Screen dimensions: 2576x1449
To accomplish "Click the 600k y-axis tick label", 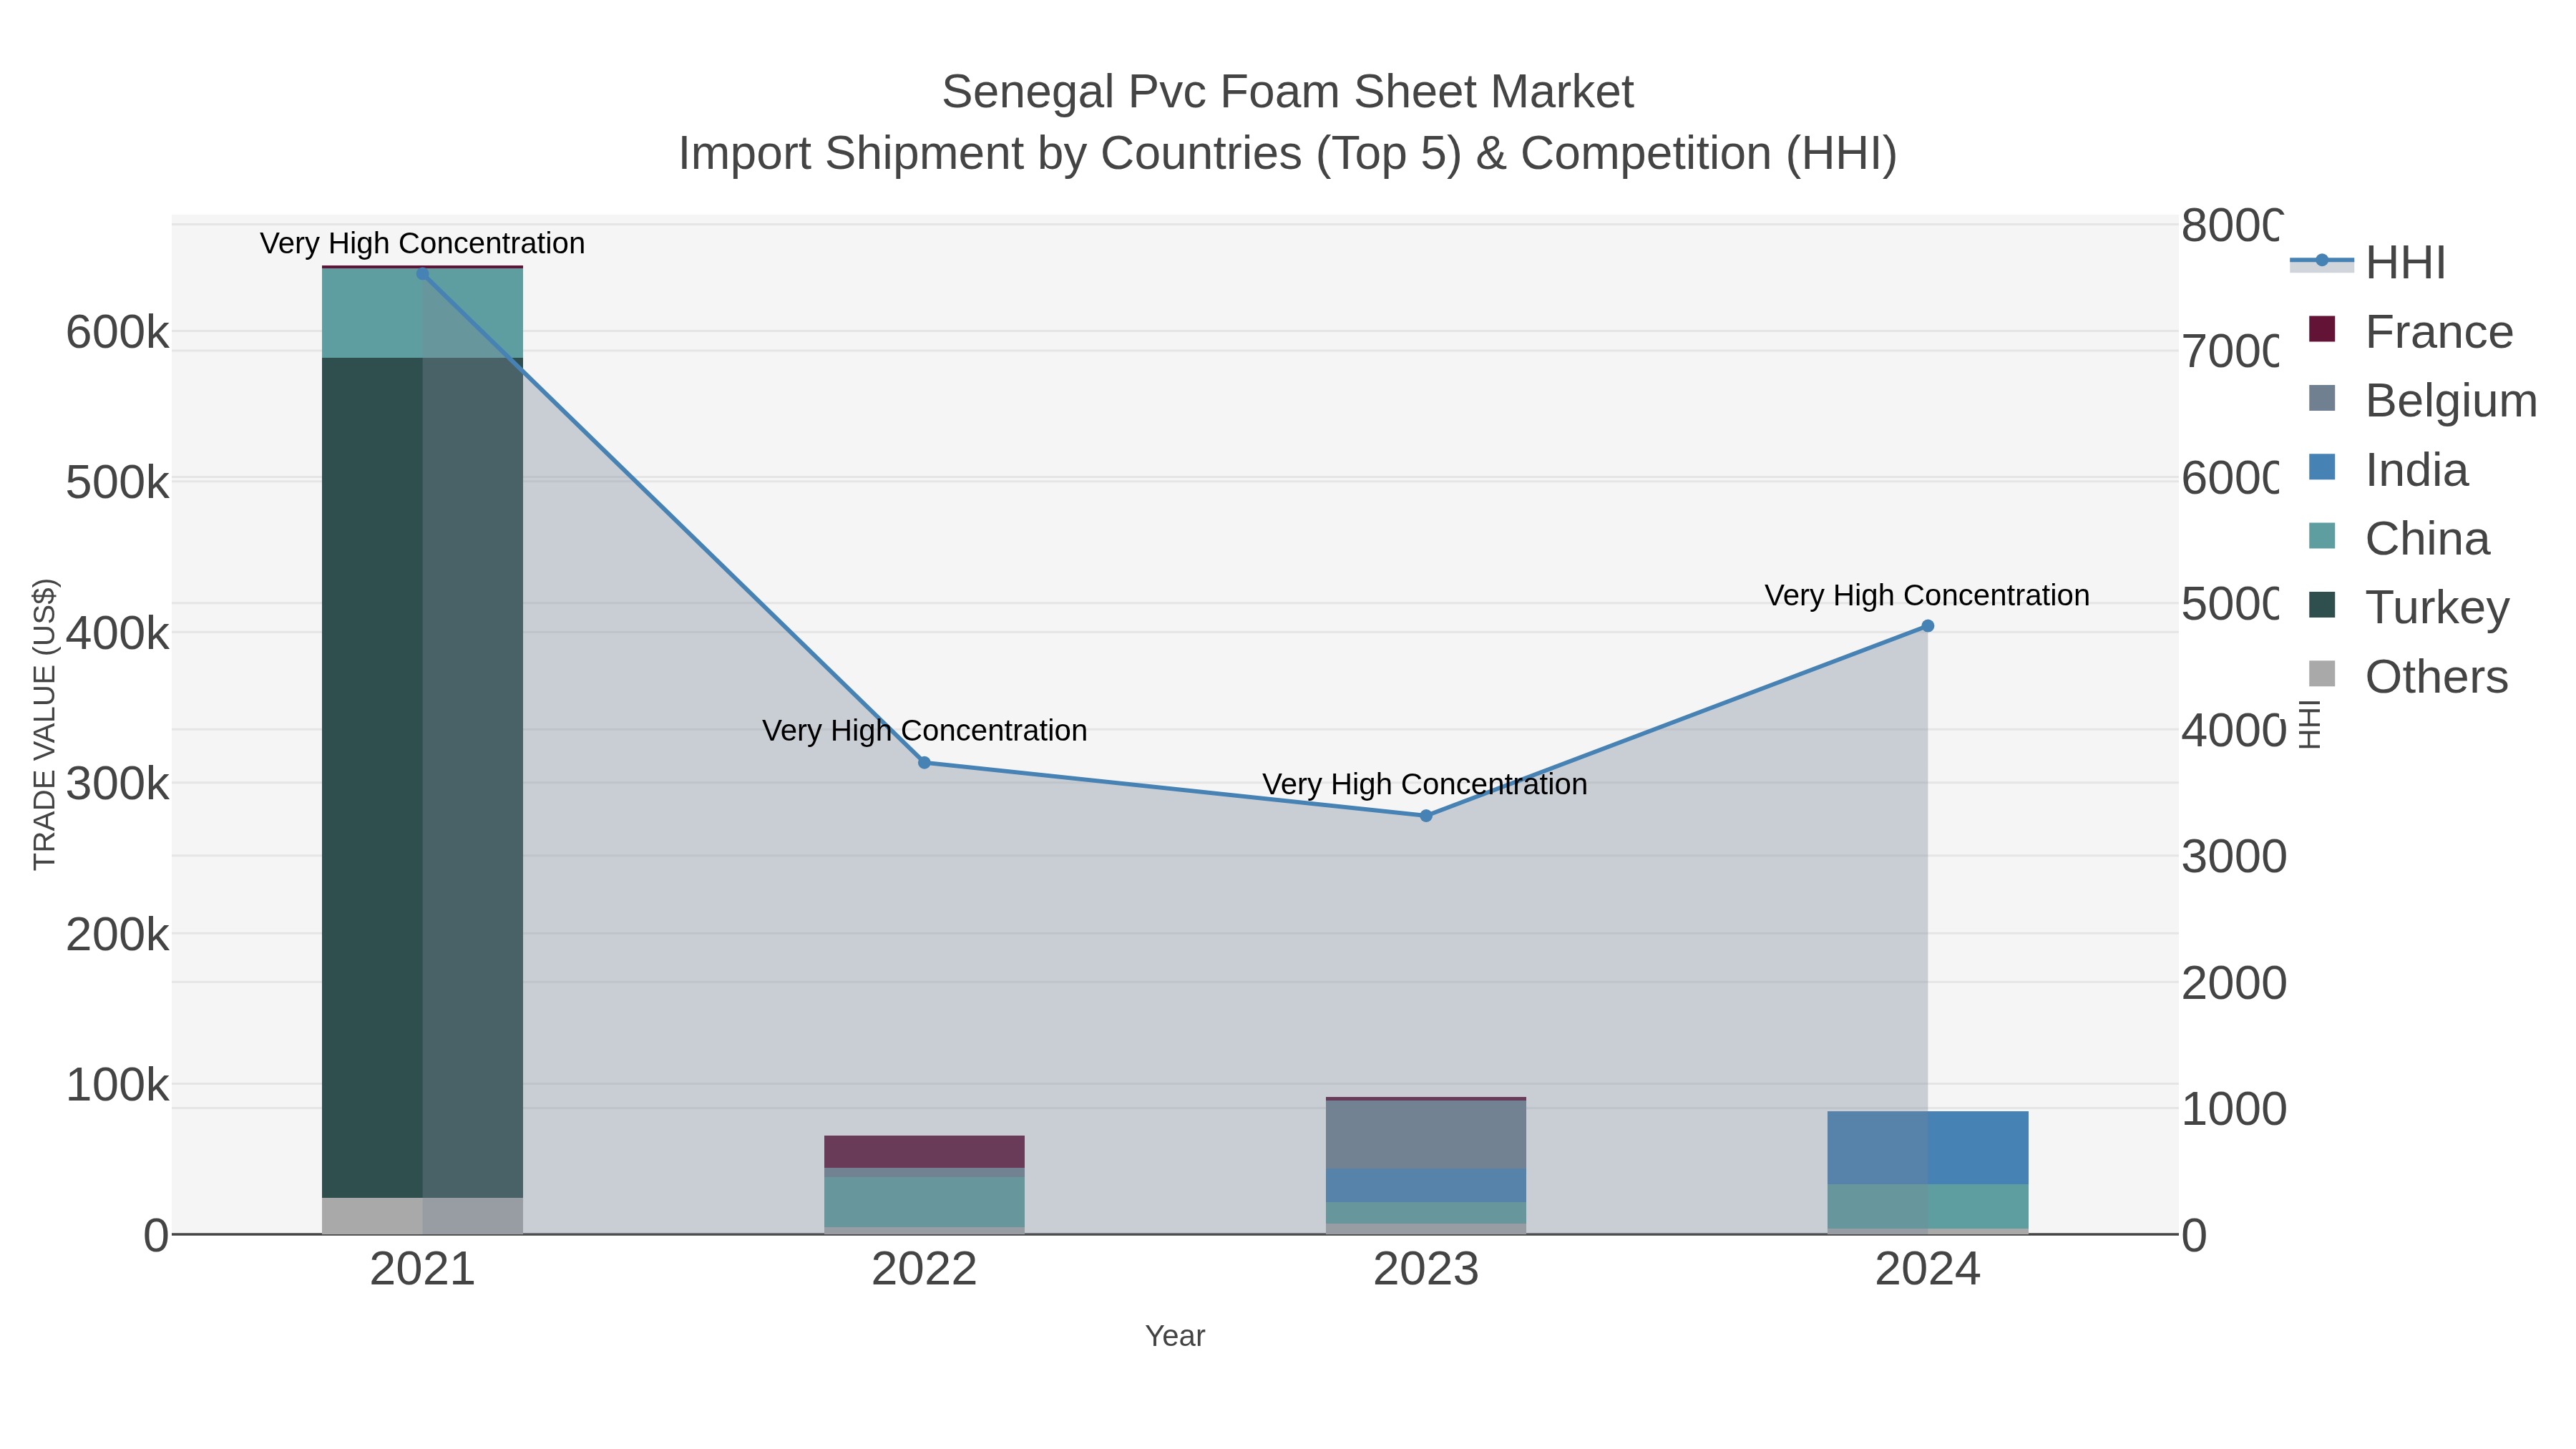I will (x=117, y=332).
